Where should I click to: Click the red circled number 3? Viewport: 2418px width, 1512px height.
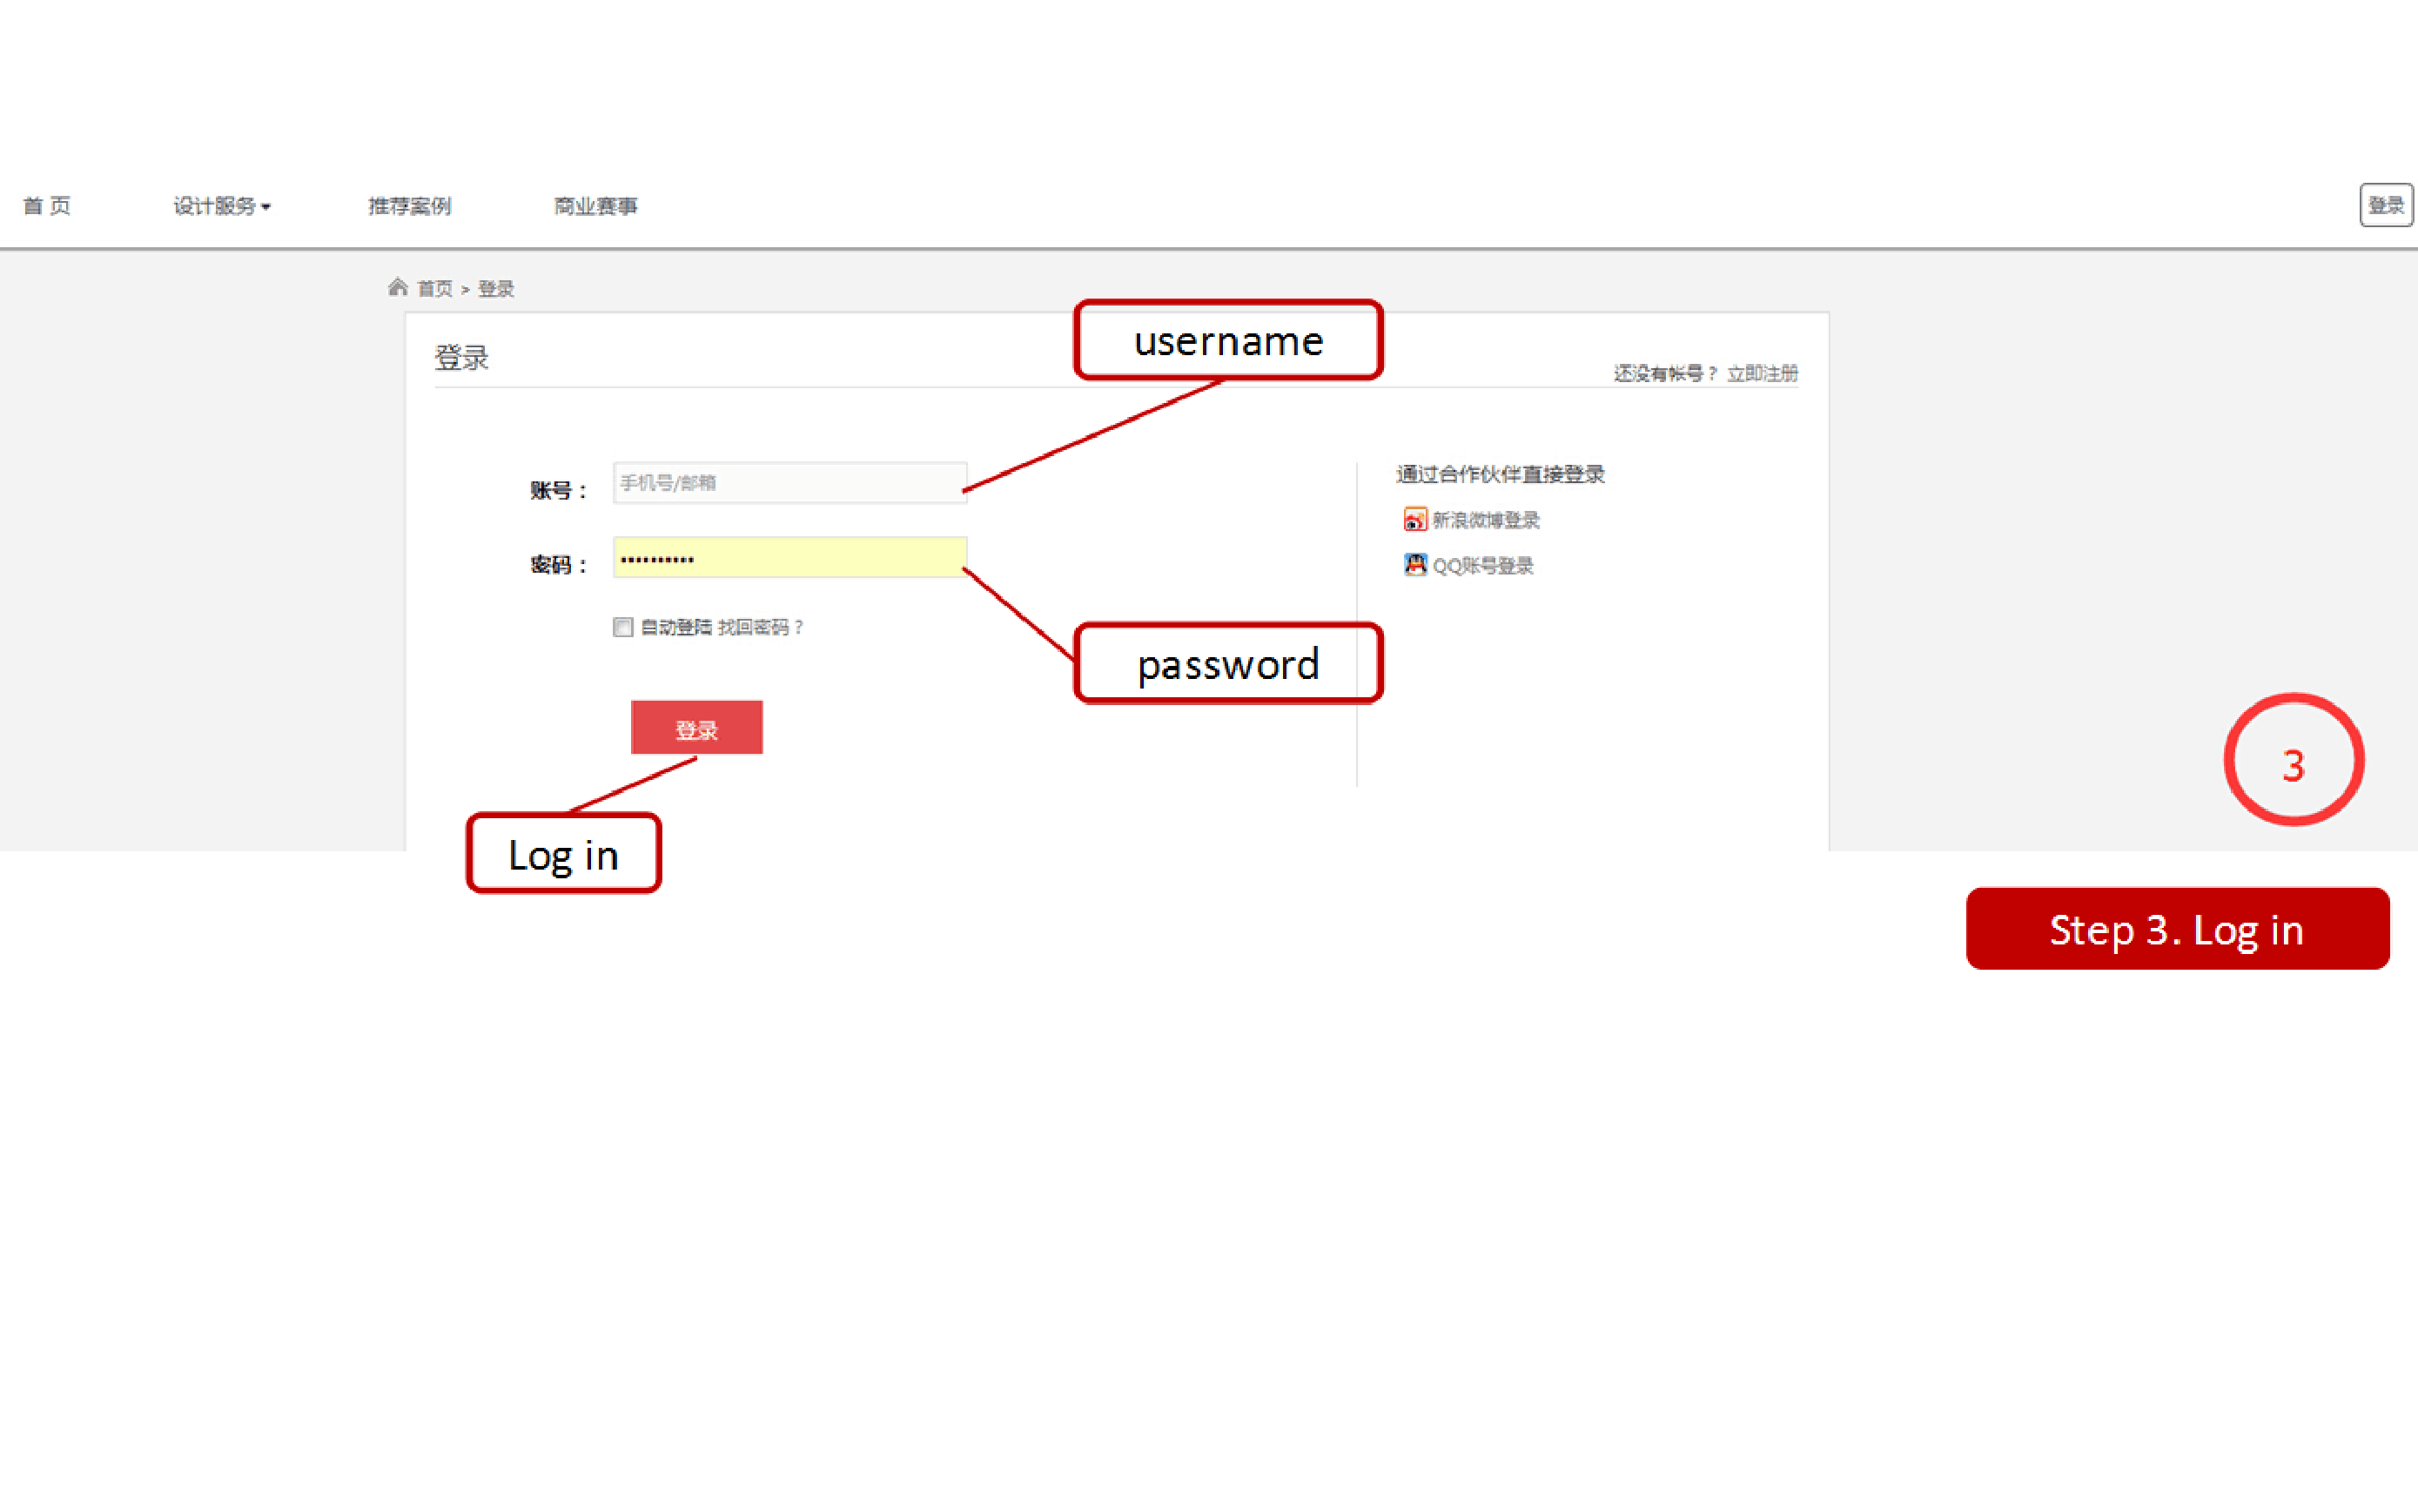pyautogui.click(x=2293, y=761)
